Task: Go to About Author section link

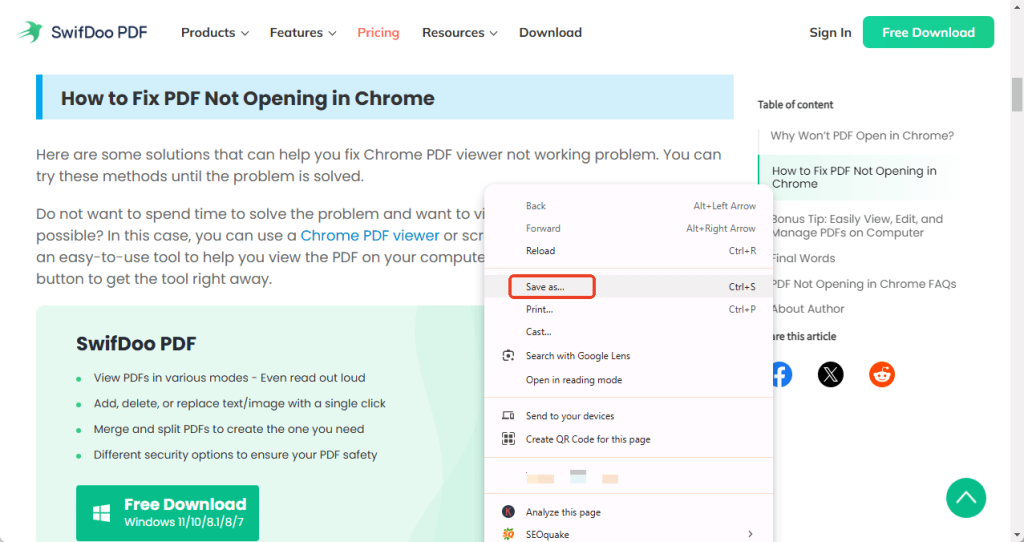Action: pyautogui.click(x=808, y=309)
